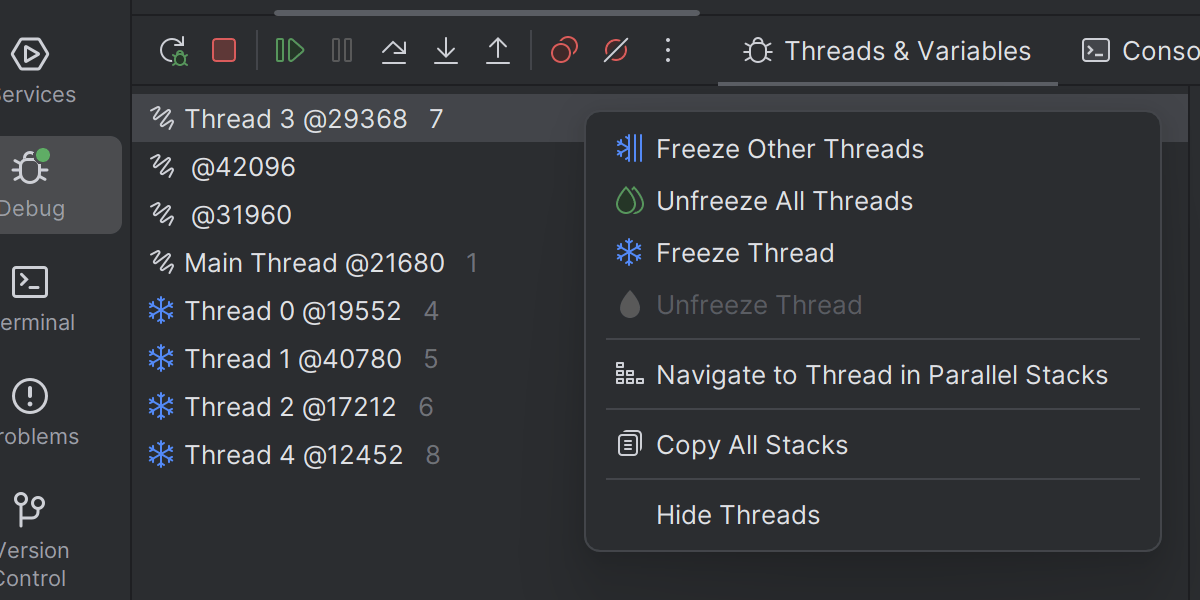
Task: Open the Terminal tool window
Action: tap(30, 296)
